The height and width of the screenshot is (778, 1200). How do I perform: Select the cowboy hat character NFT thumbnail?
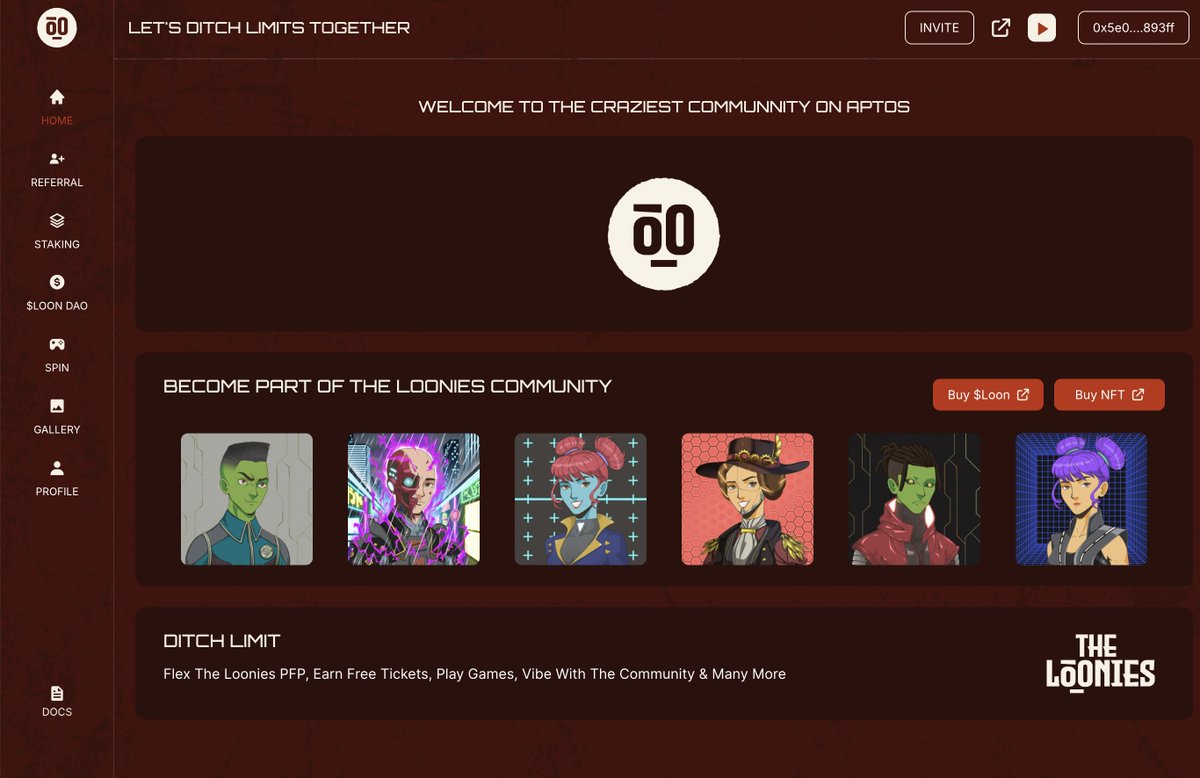(x=747, y=499)
